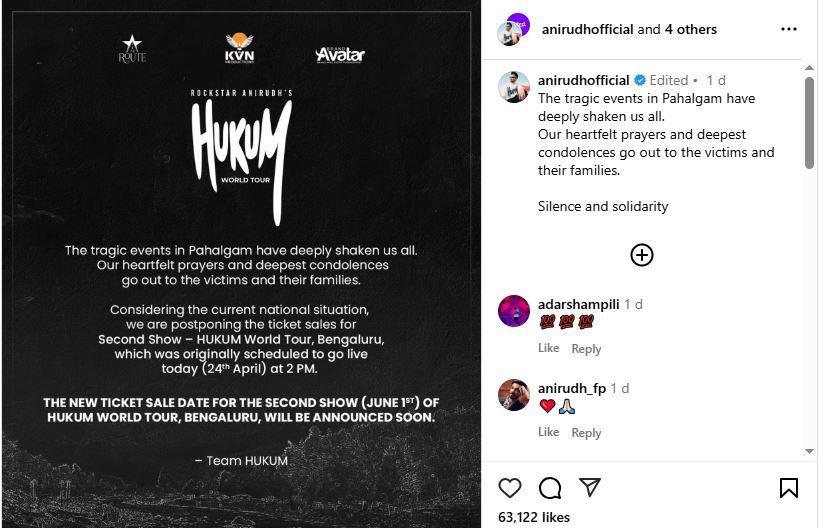Like anirudh_fp's comment
This screenshot has width=828, height=528.
[x=548, y=432]
